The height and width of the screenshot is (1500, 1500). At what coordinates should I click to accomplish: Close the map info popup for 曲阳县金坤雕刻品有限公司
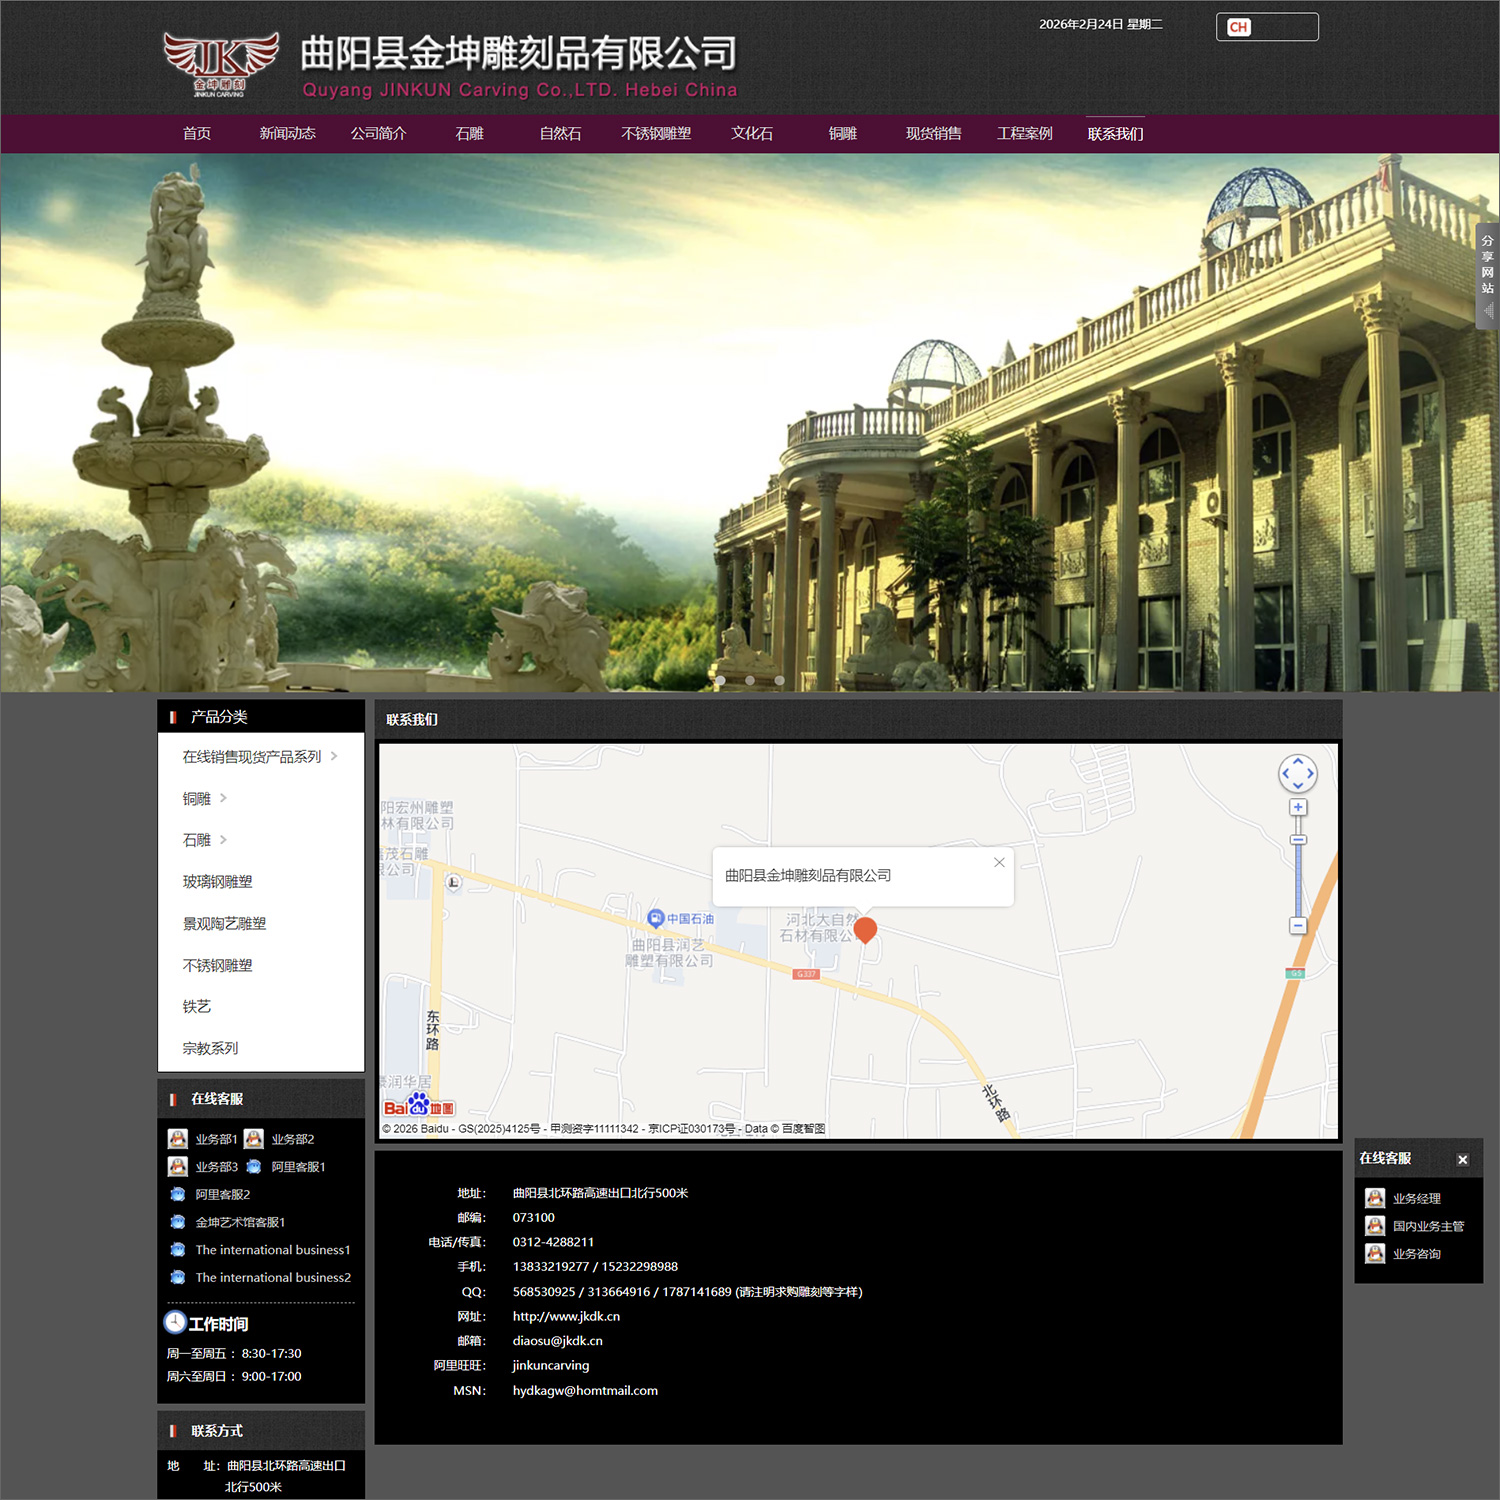[x=999, y=862]
